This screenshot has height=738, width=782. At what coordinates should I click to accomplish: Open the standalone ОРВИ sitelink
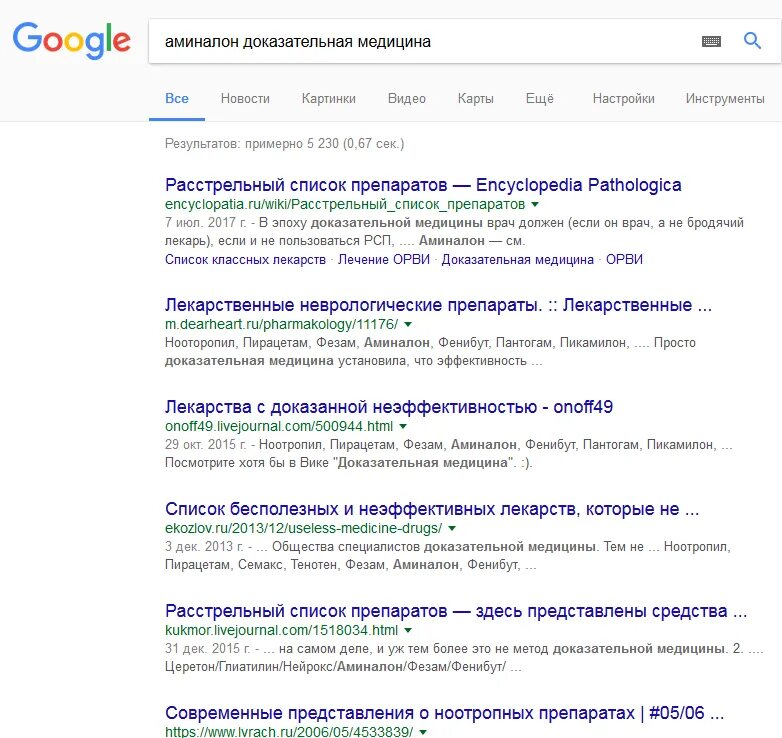(624, 259)
